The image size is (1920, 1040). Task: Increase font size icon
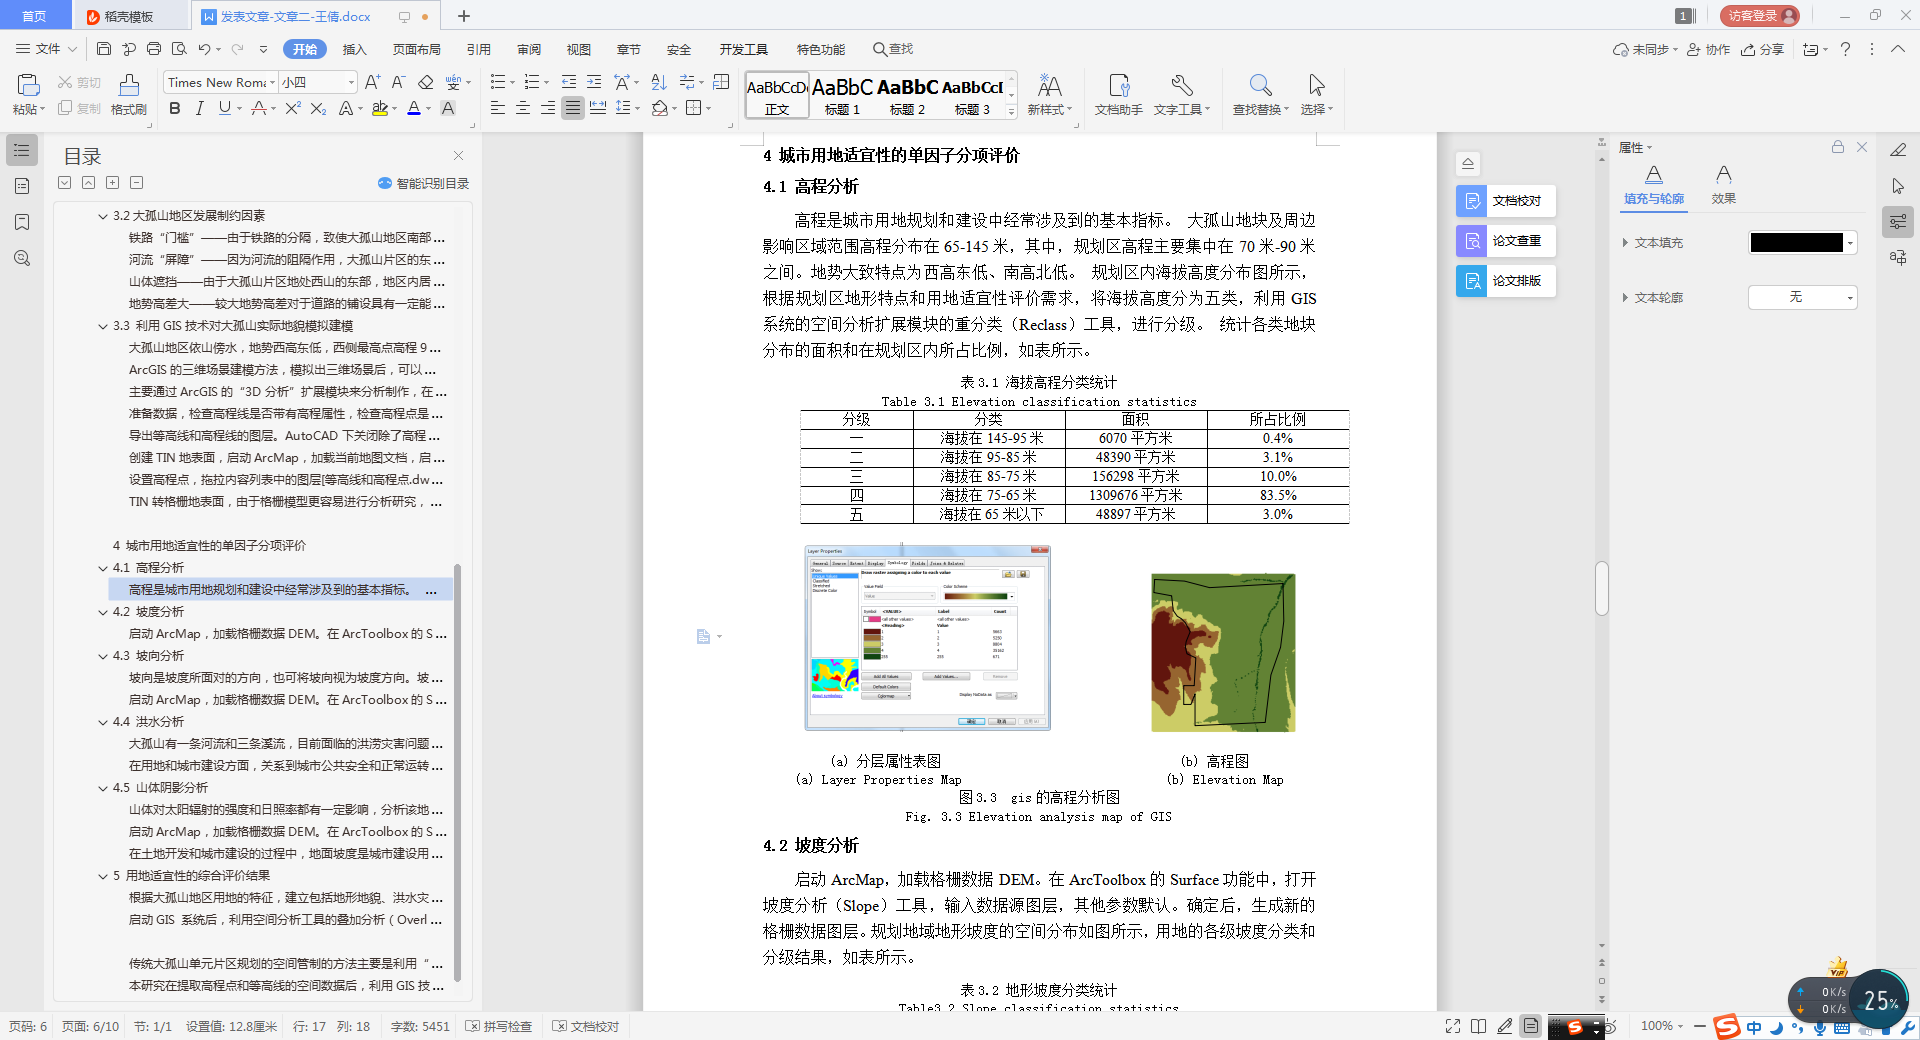(x=372, y=82)
